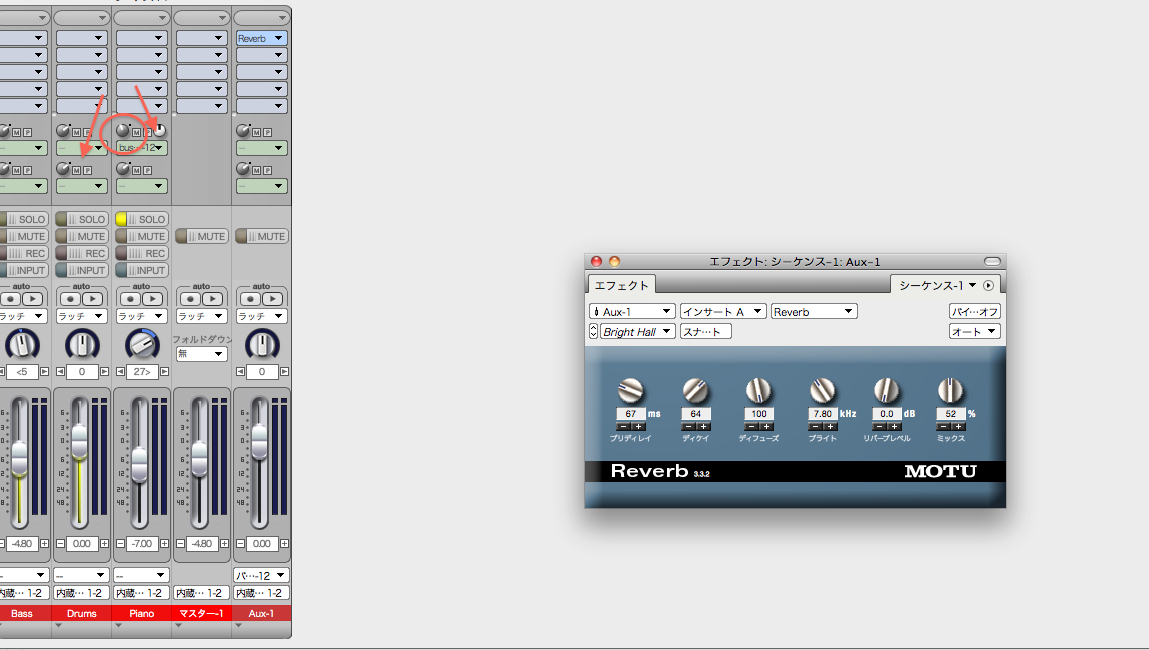1149x650 pixels.
Task: Open the automation mode dropdown in effect window
Action: tap(975, 331)
